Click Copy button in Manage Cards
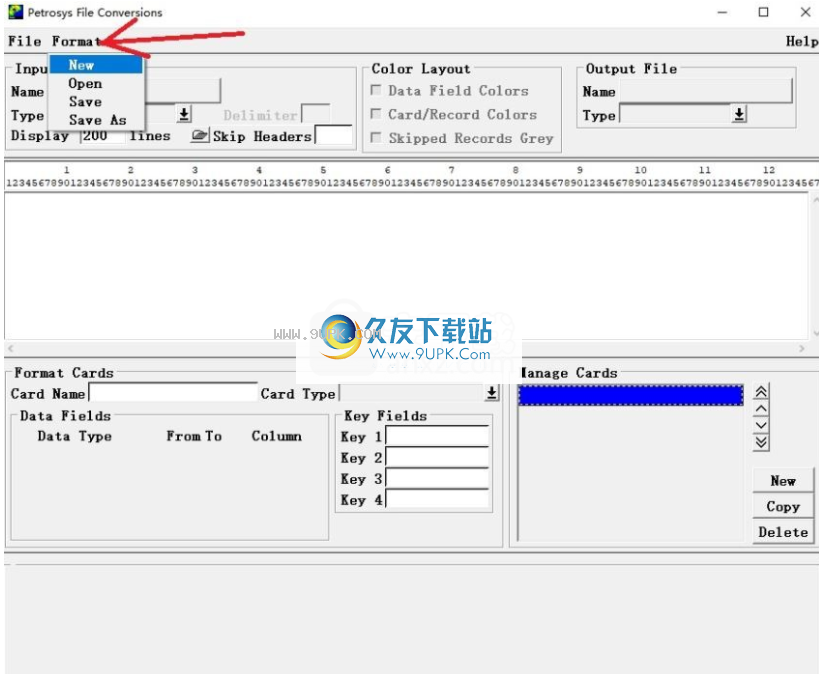Viewport: 819px width, 674px height. pyautogui.click(x=783, y=506)
